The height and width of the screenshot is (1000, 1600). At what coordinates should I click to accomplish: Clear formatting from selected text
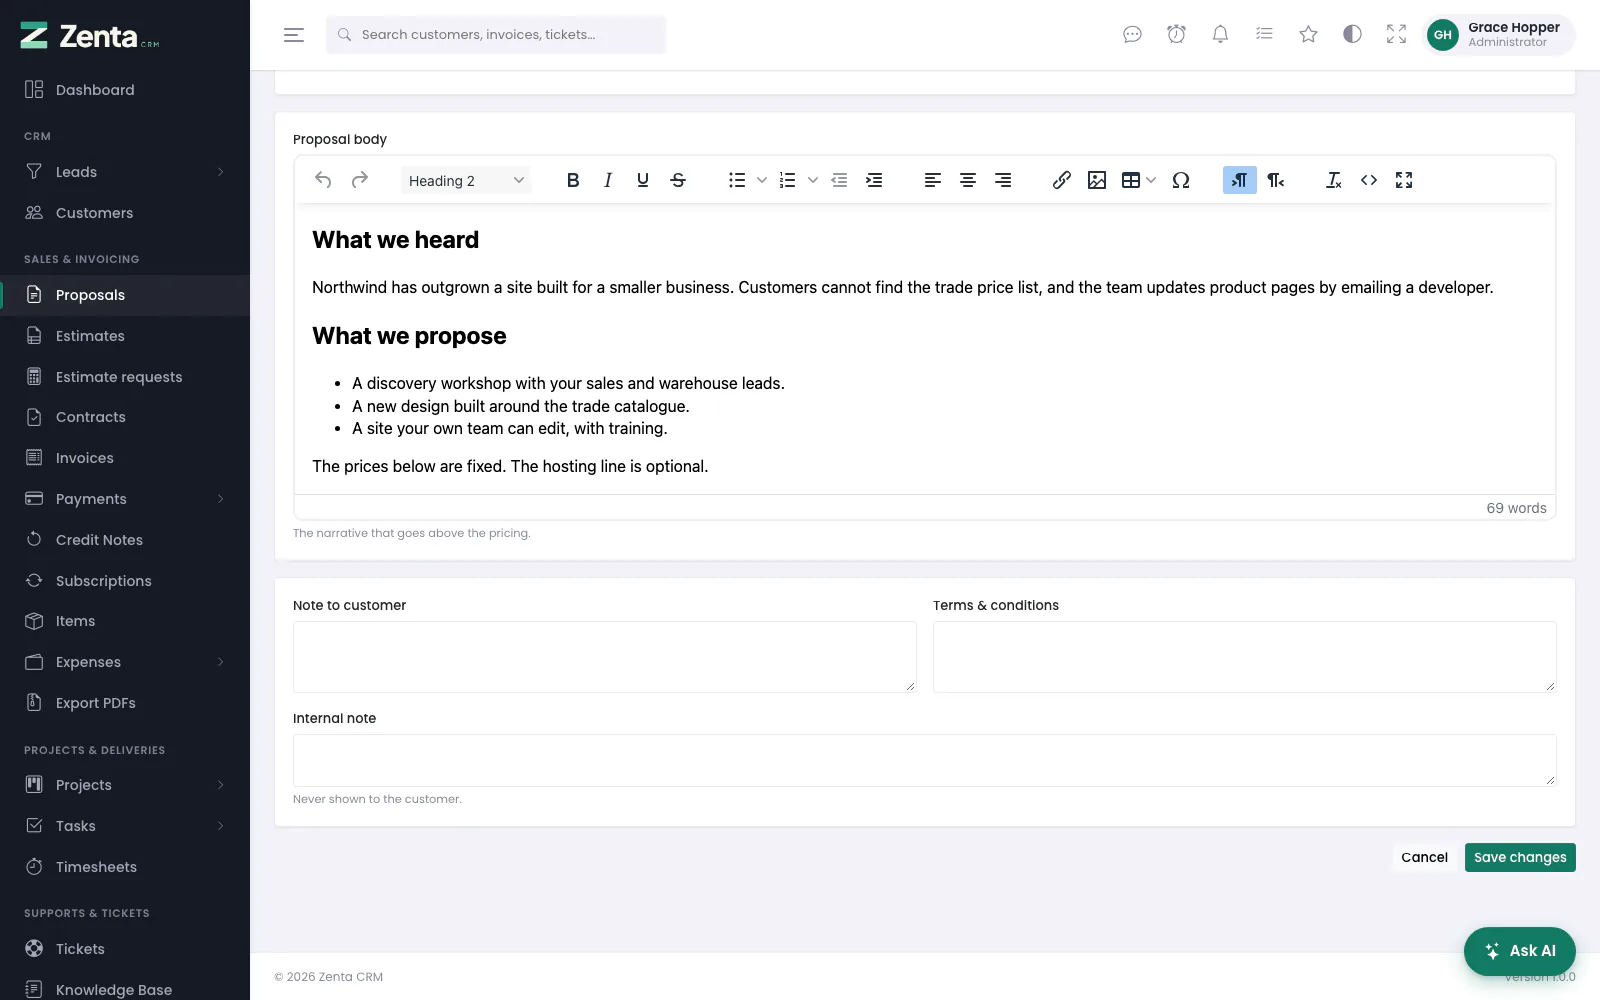tap(1334, 180)
